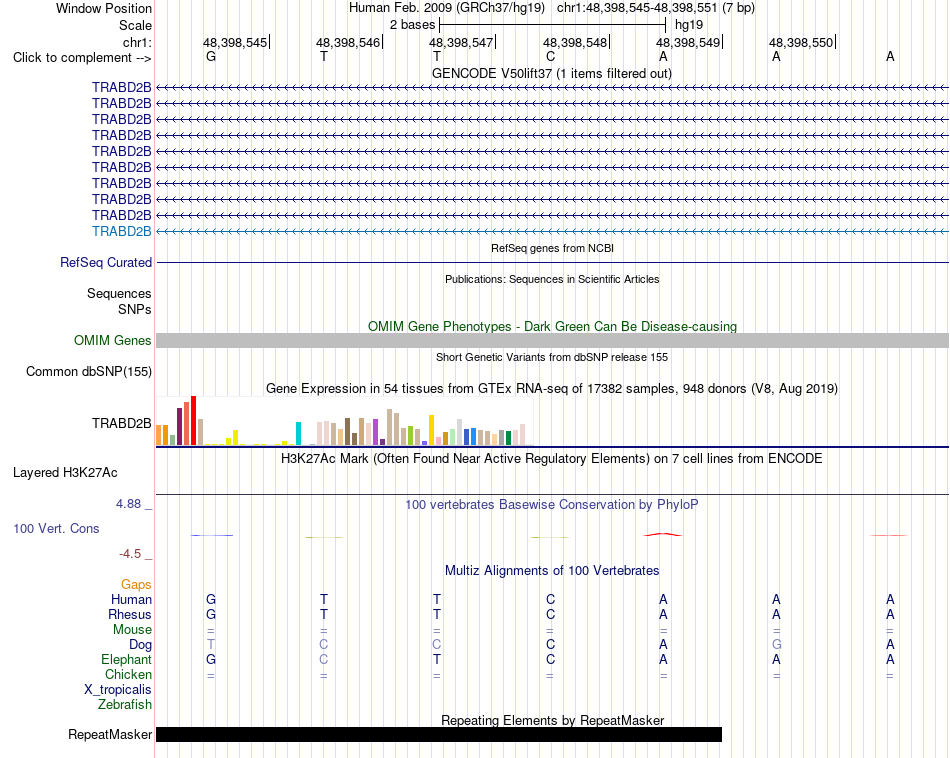The width and height of the screenshot is (950, 758).
Task: Click the 'RefSeq Curated' track label
Action: pyautogui.click(x=105, y=262)
